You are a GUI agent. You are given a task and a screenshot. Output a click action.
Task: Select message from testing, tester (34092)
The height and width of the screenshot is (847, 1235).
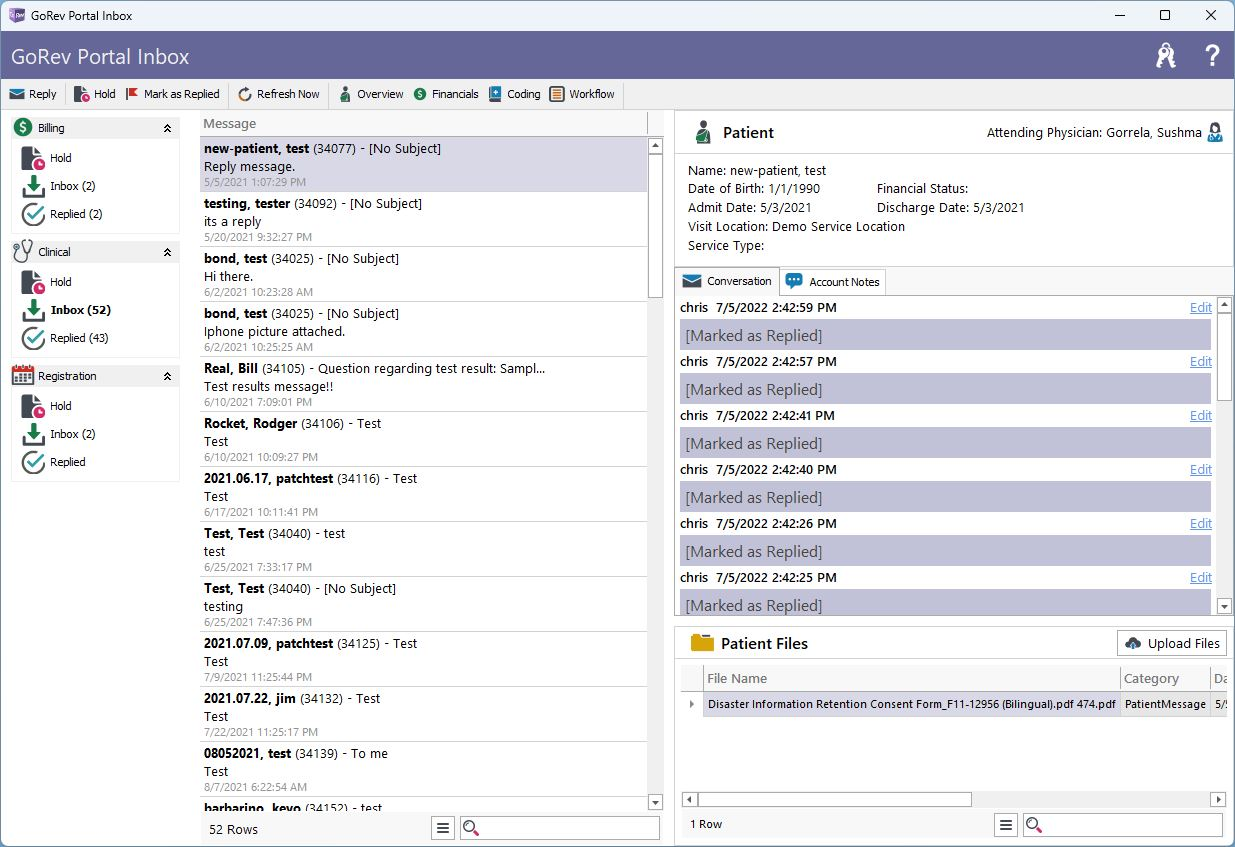424,220
